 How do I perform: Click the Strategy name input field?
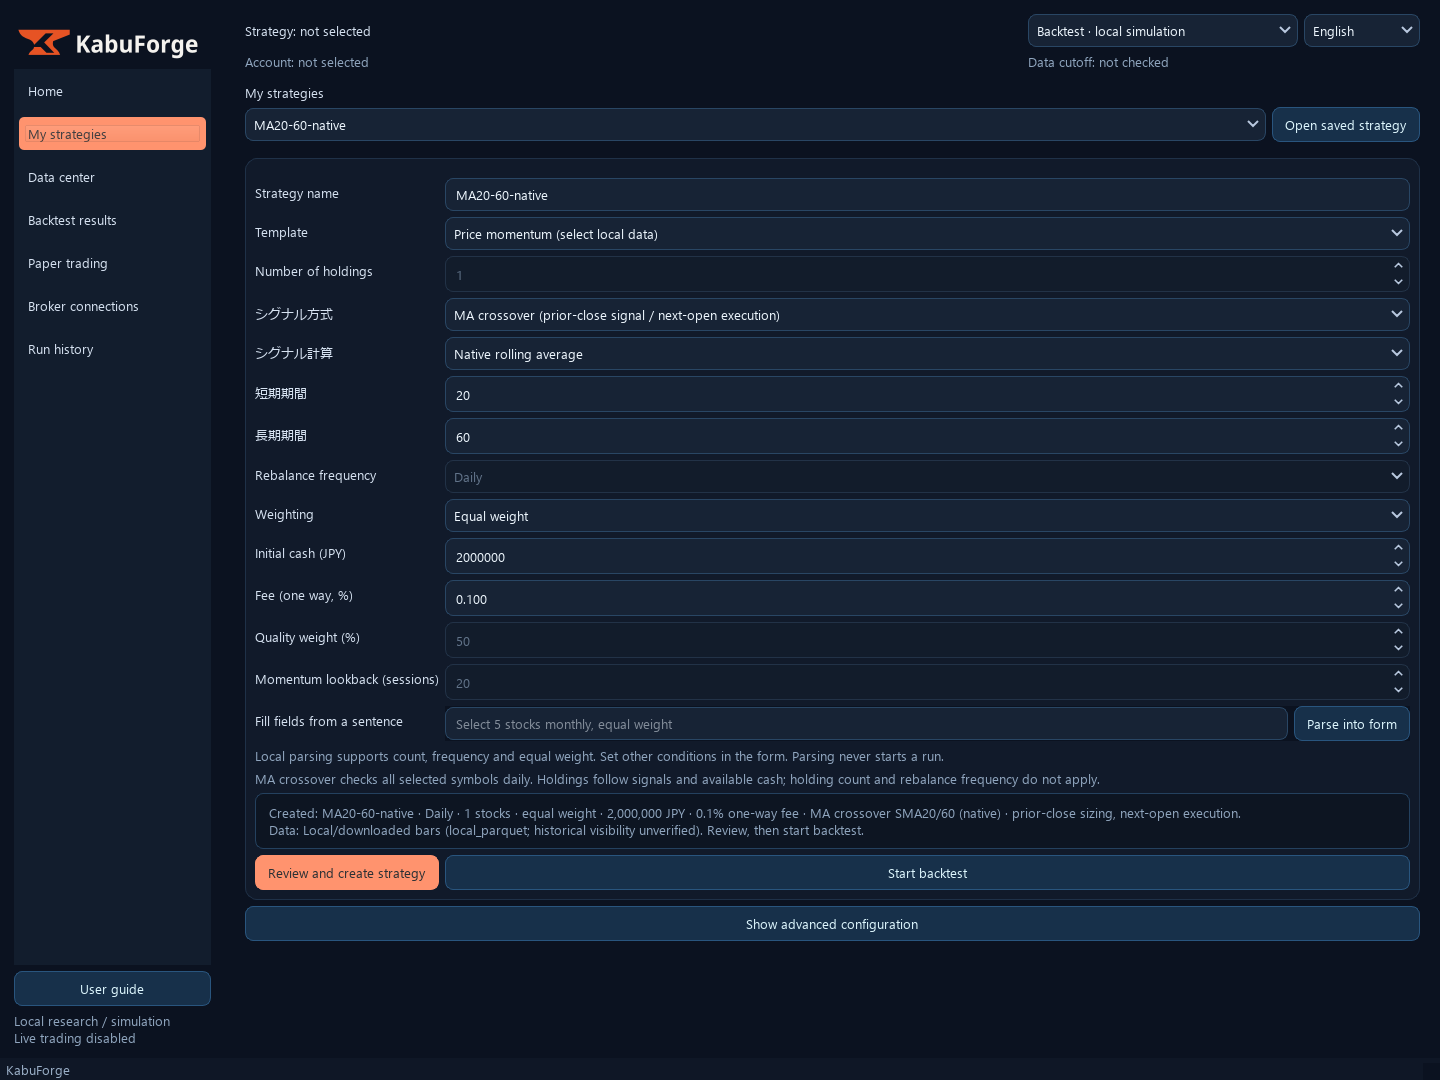tap(927, 195)
